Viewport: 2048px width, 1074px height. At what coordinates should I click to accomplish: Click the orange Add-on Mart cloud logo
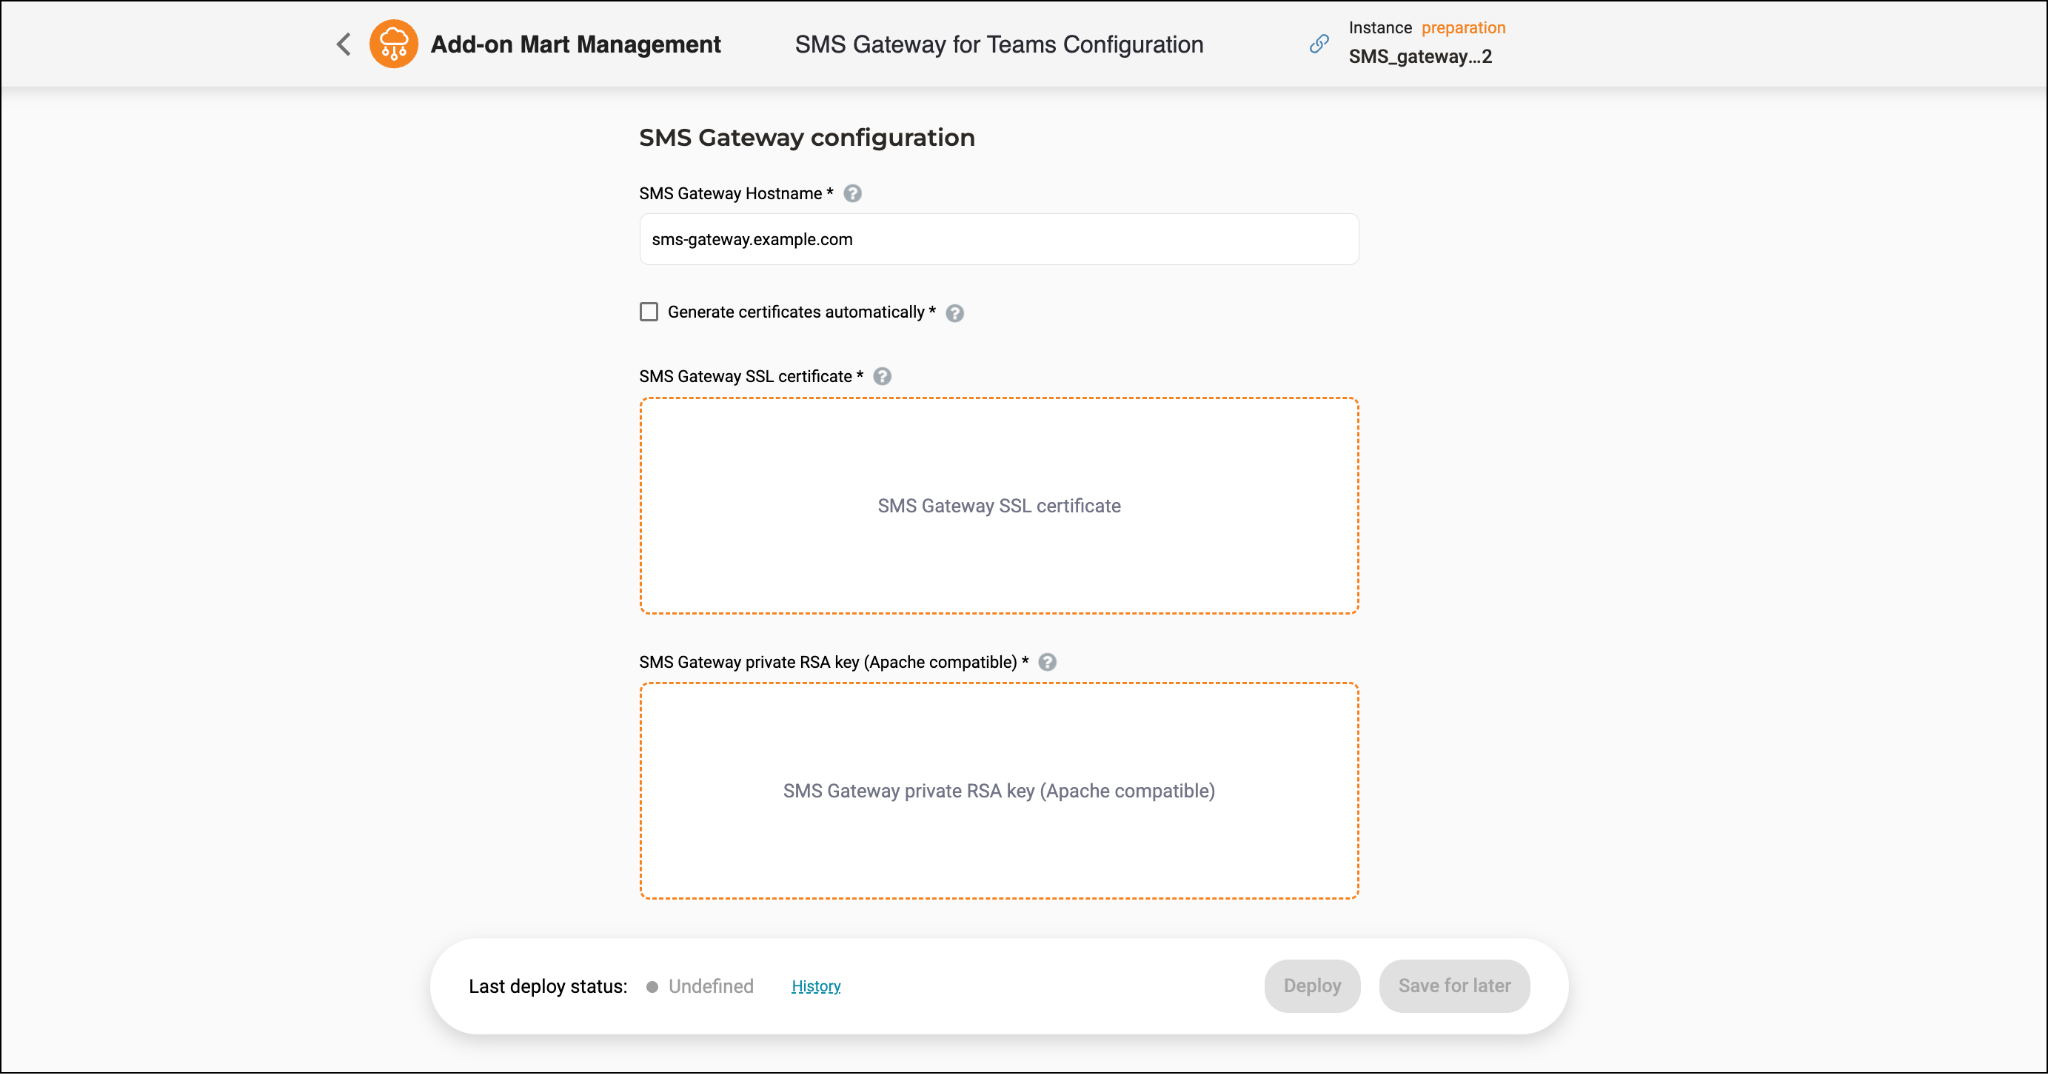coord(394,44)
